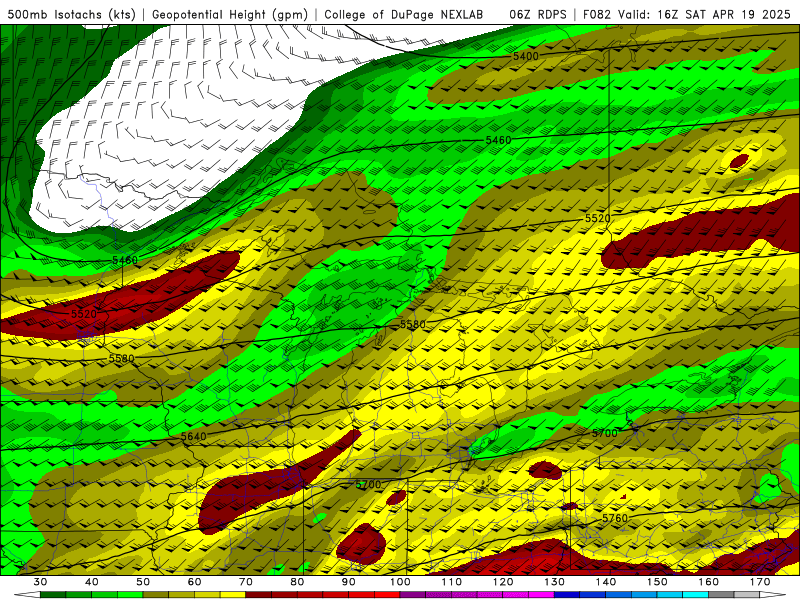Click the color scale value 160

point(709,582)
